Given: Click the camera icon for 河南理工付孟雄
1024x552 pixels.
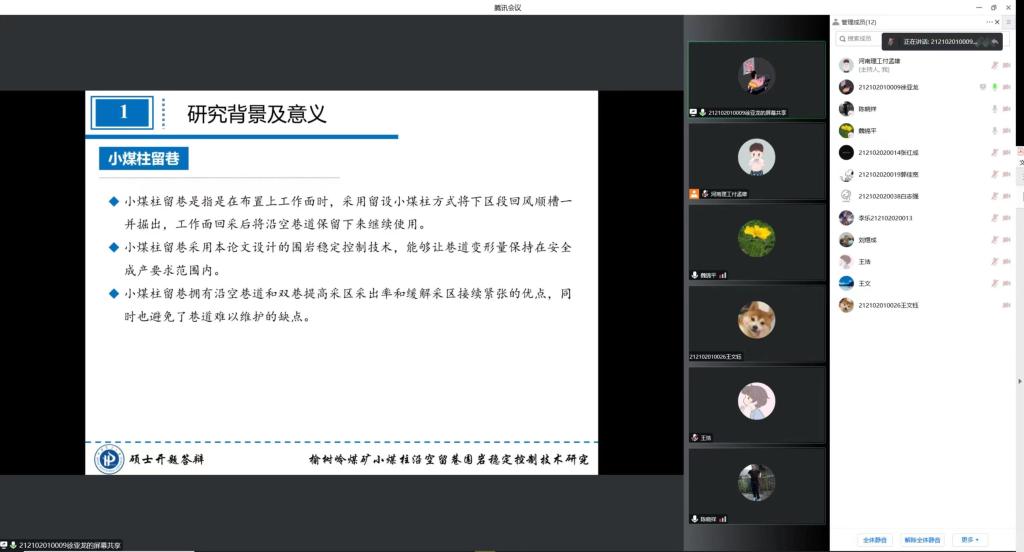Looking at the screenshot, I should [1006, 65].
